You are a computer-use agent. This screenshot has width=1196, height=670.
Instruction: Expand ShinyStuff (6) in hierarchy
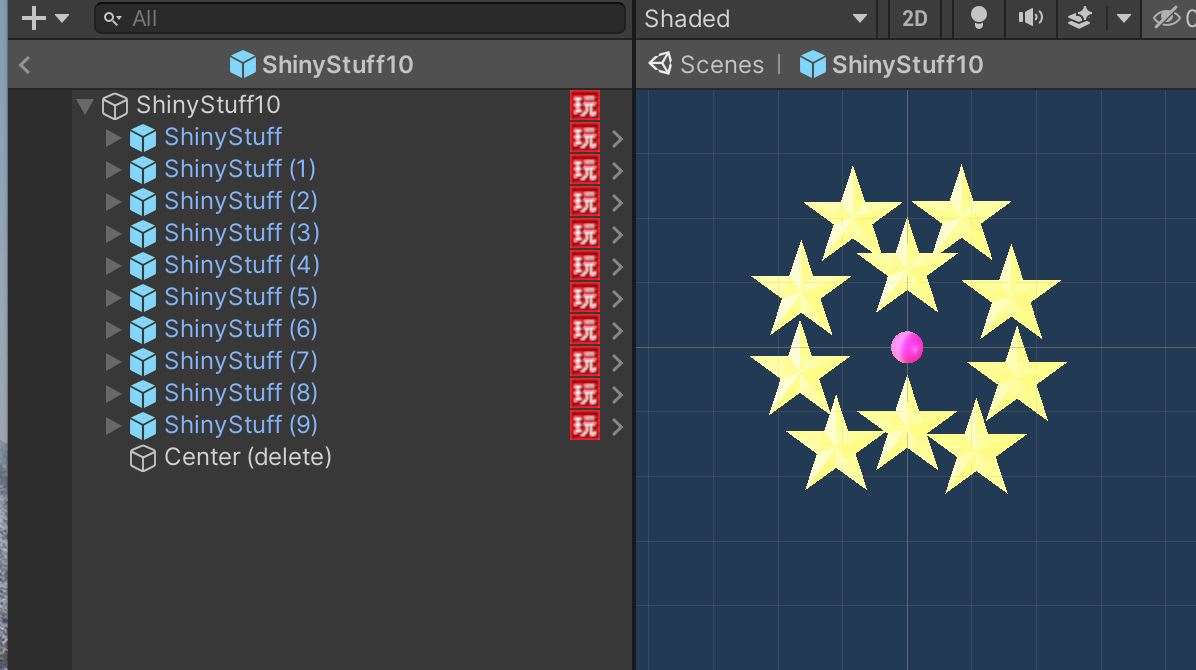[x=114, y=330]
